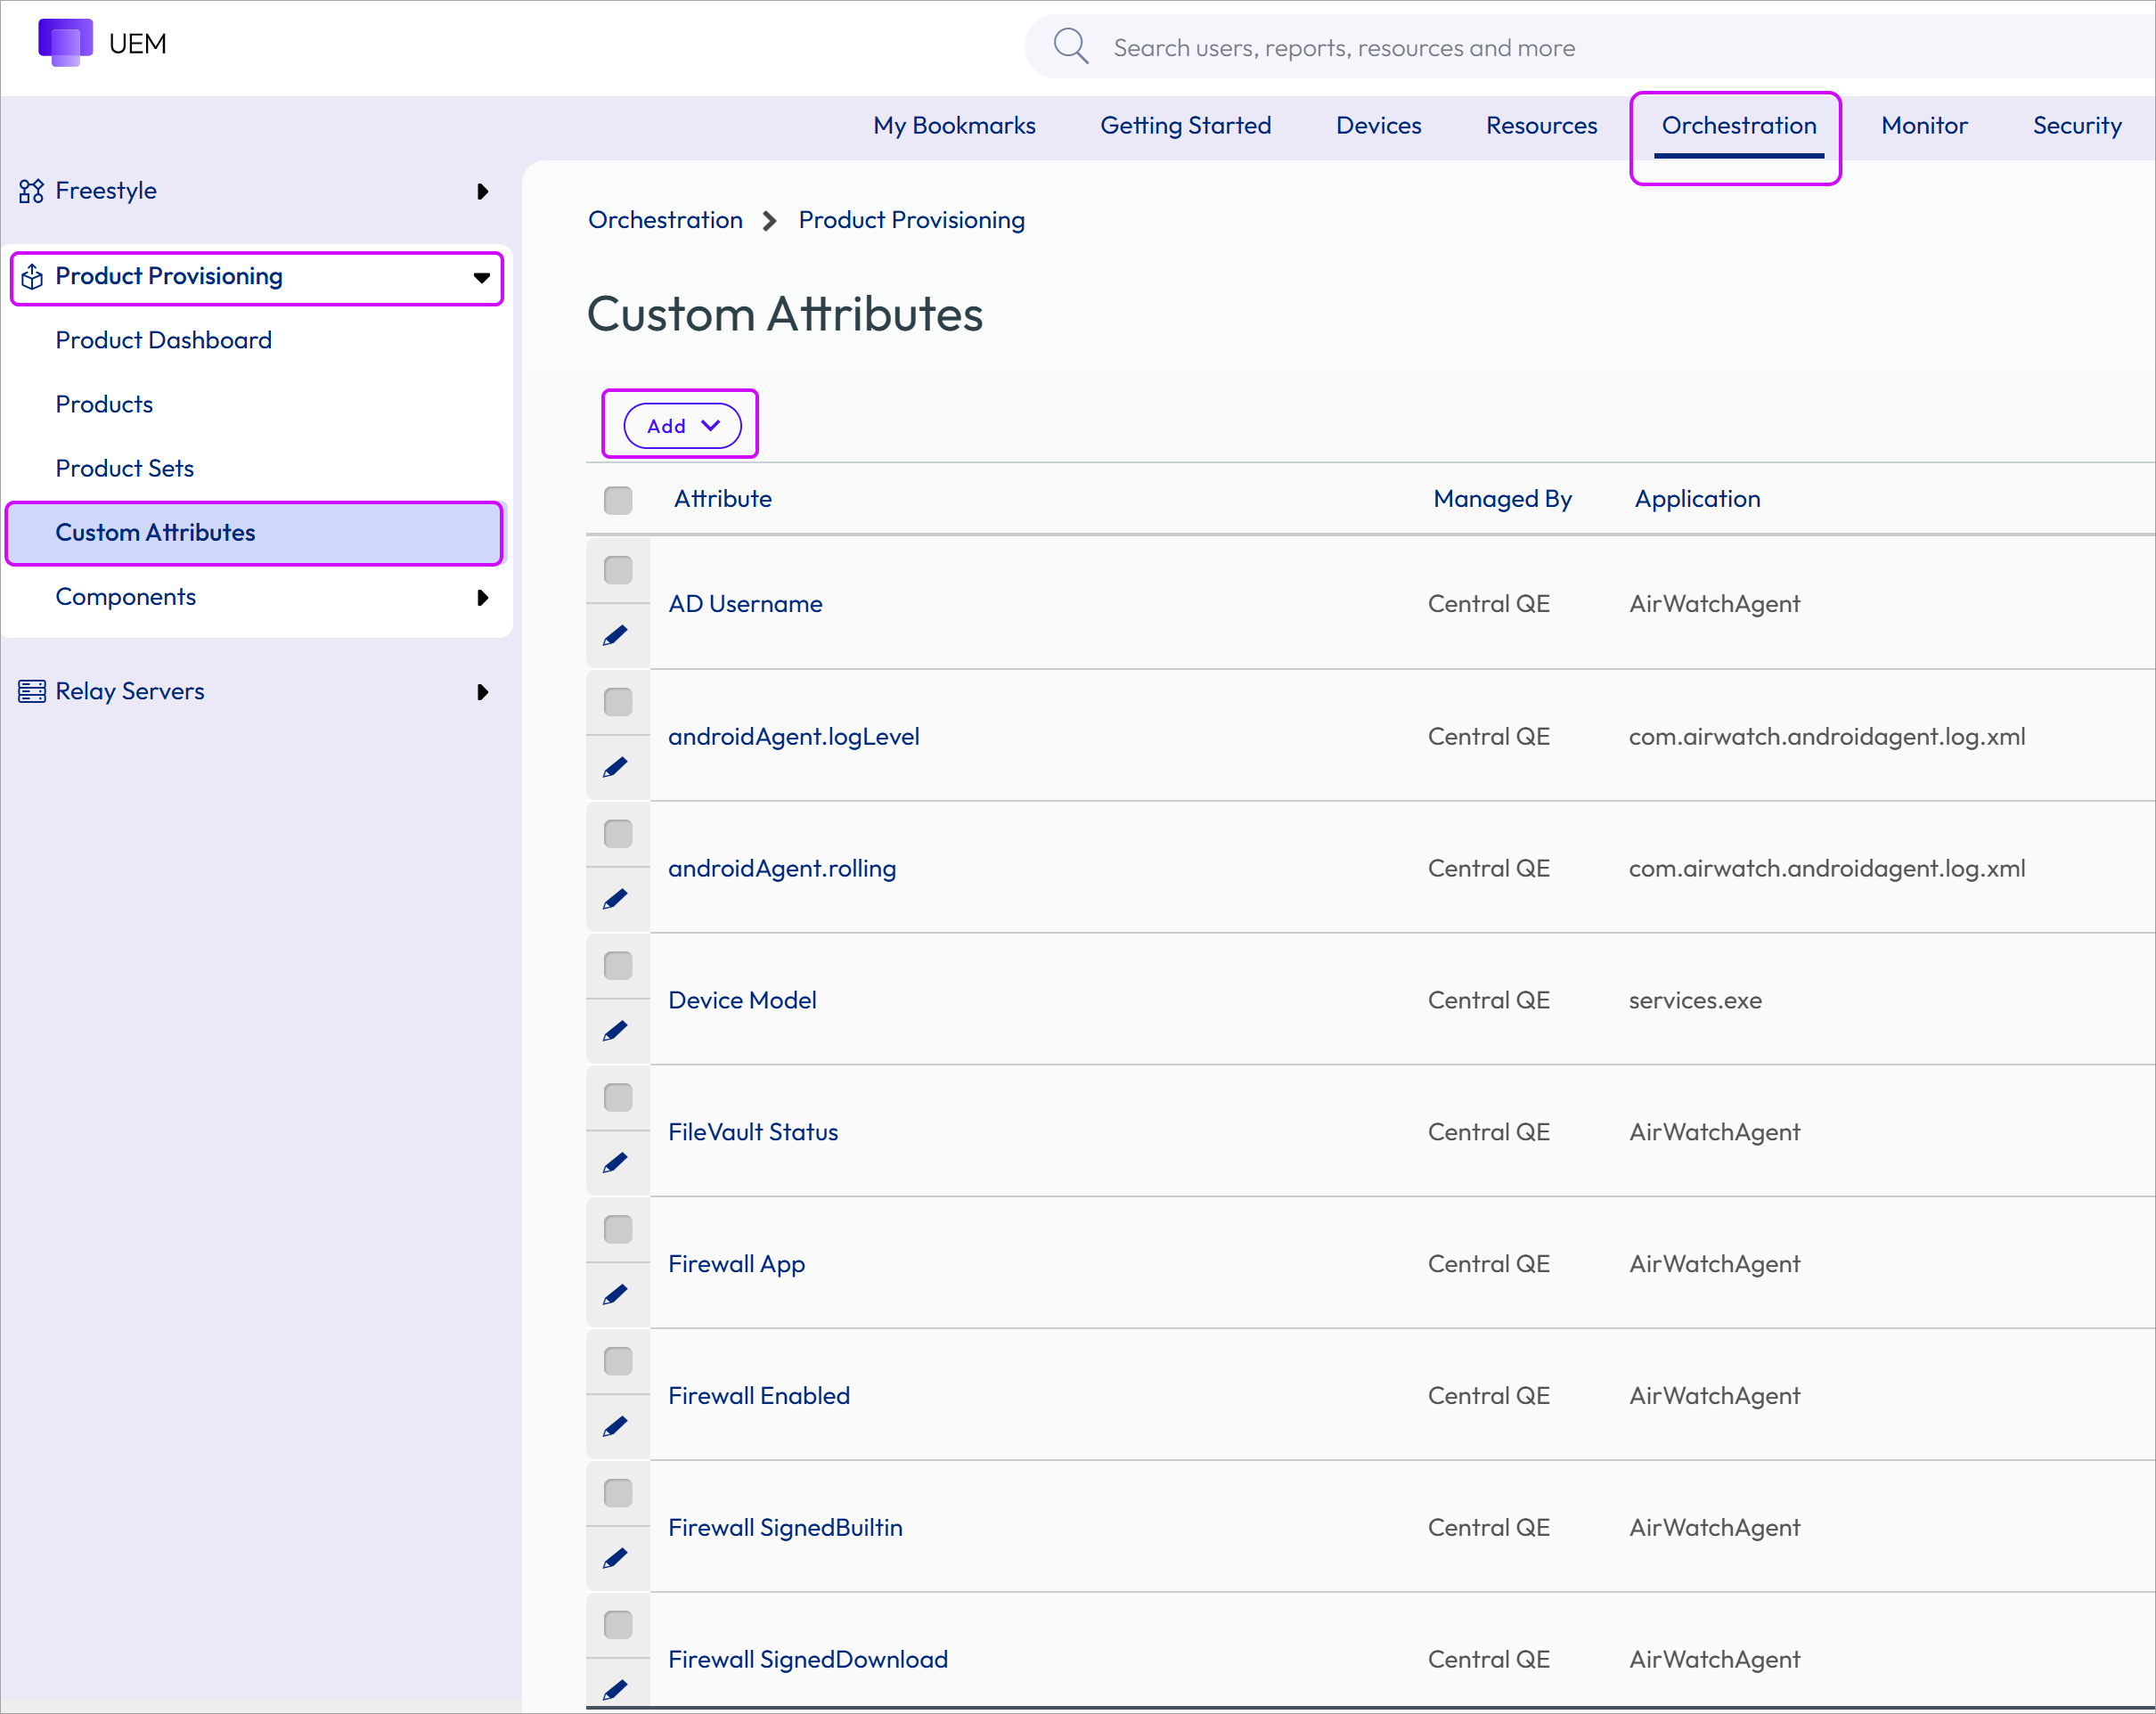This screenshot has width=2156, height=1714.
Task: Edit Firewall SignedBuiltin with pencil icon
Action: click(616, 1558)
